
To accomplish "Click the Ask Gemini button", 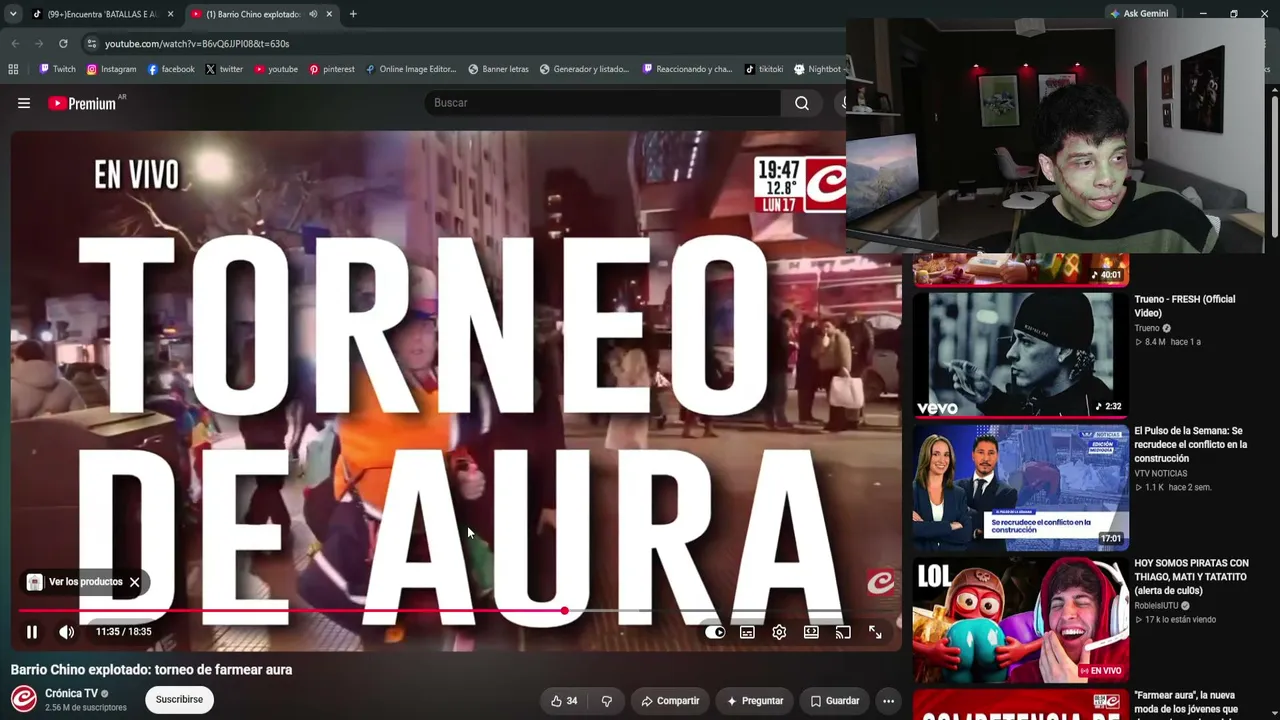I will pos(1138,14).
